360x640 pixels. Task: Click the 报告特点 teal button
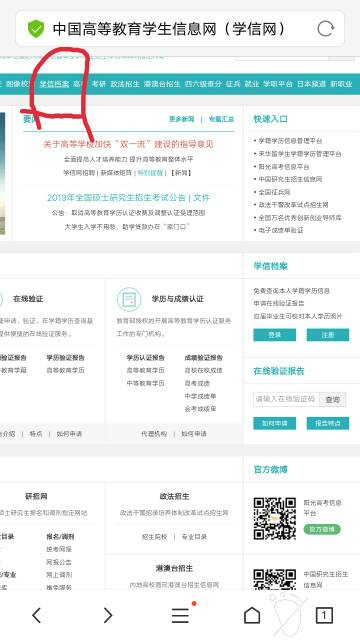click(328, 423)
